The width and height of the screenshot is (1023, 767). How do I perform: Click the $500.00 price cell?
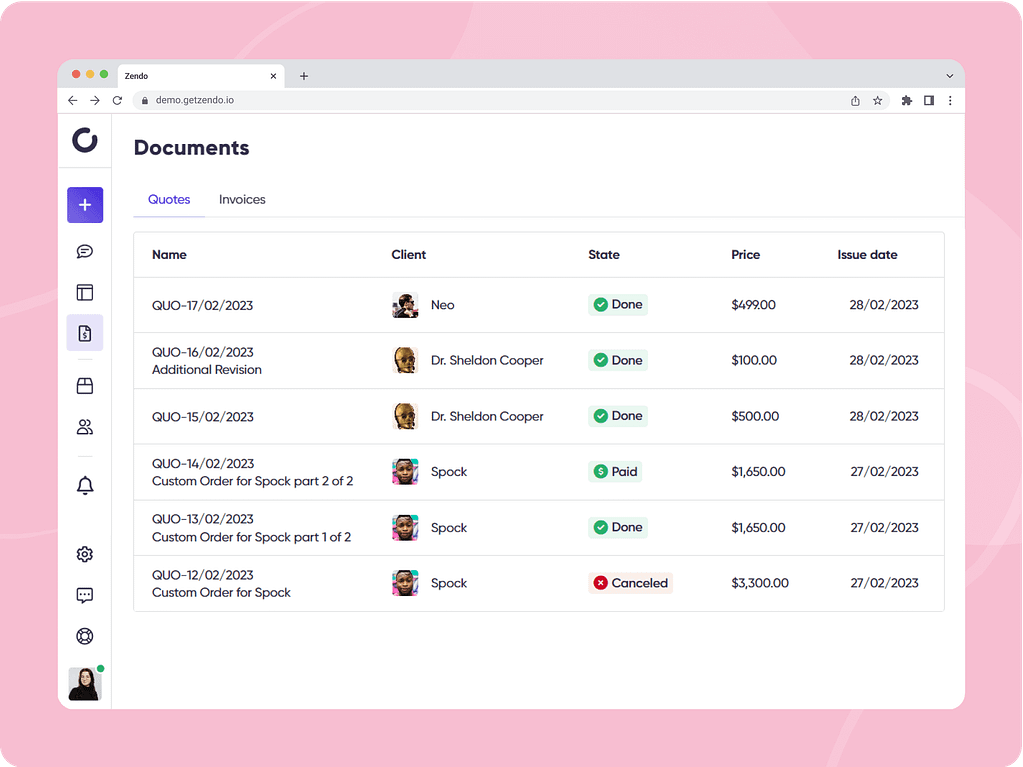click(755, 416)
